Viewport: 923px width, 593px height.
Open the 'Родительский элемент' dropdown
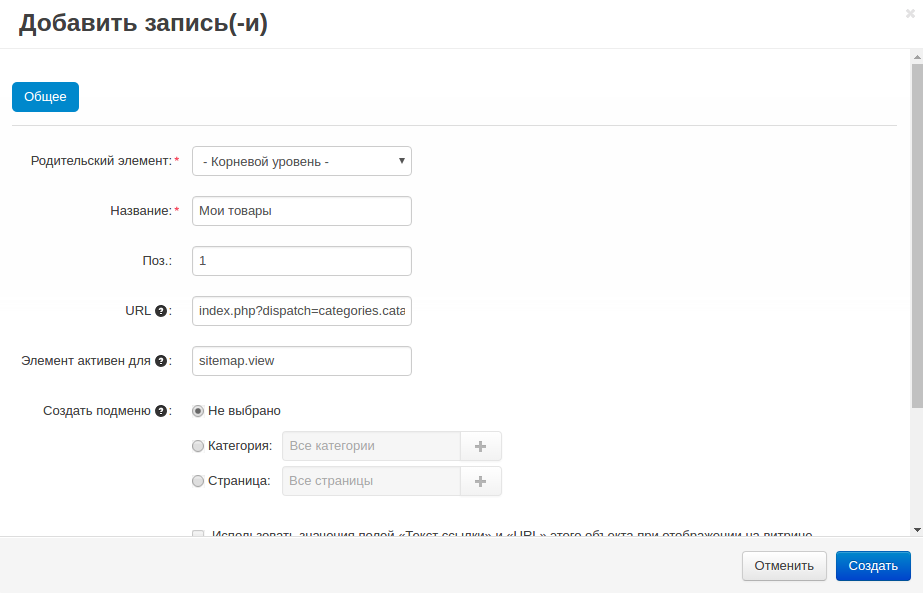click(x=301, y=161)
